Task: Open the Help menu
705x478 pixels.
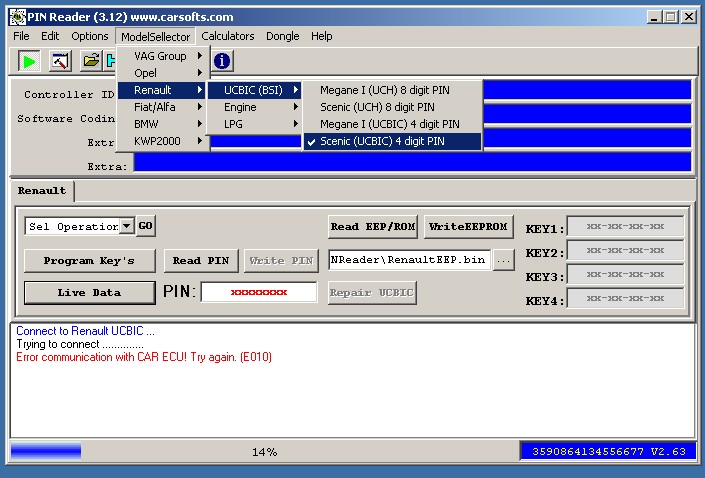Action: coord(321,36)
